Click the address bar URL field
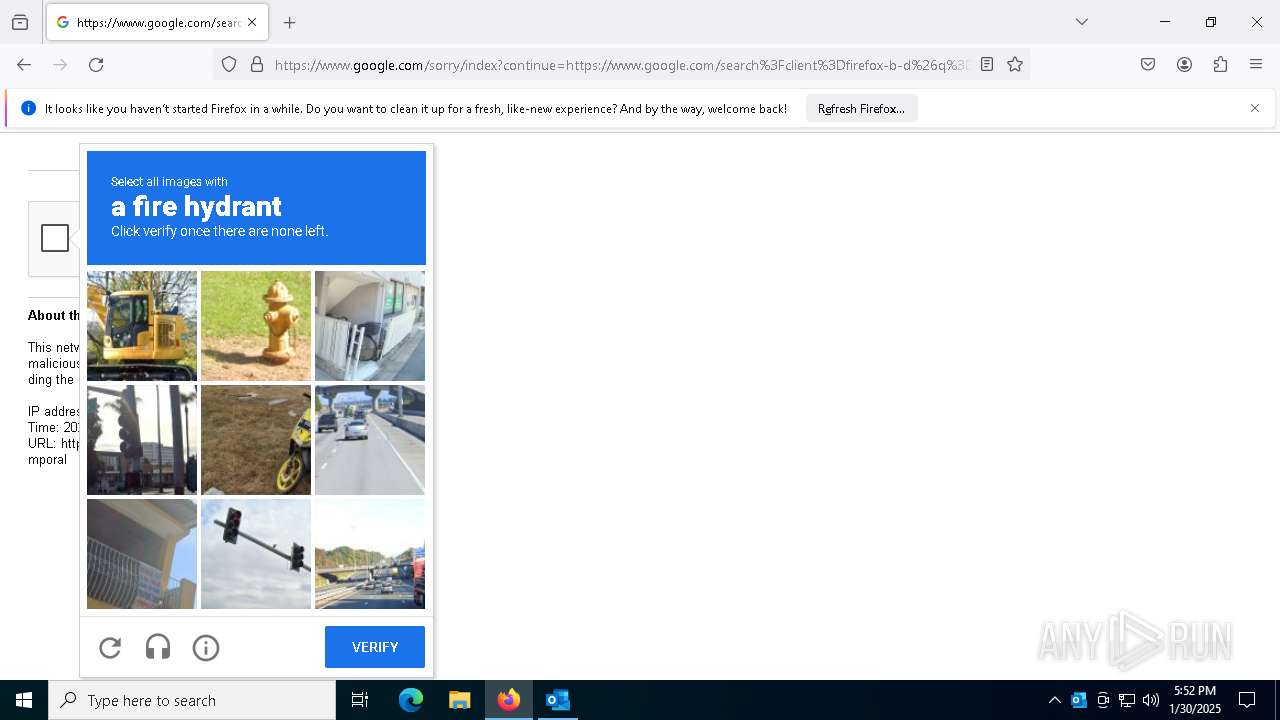Screen dimensions: 1280x720 [620, 65]
